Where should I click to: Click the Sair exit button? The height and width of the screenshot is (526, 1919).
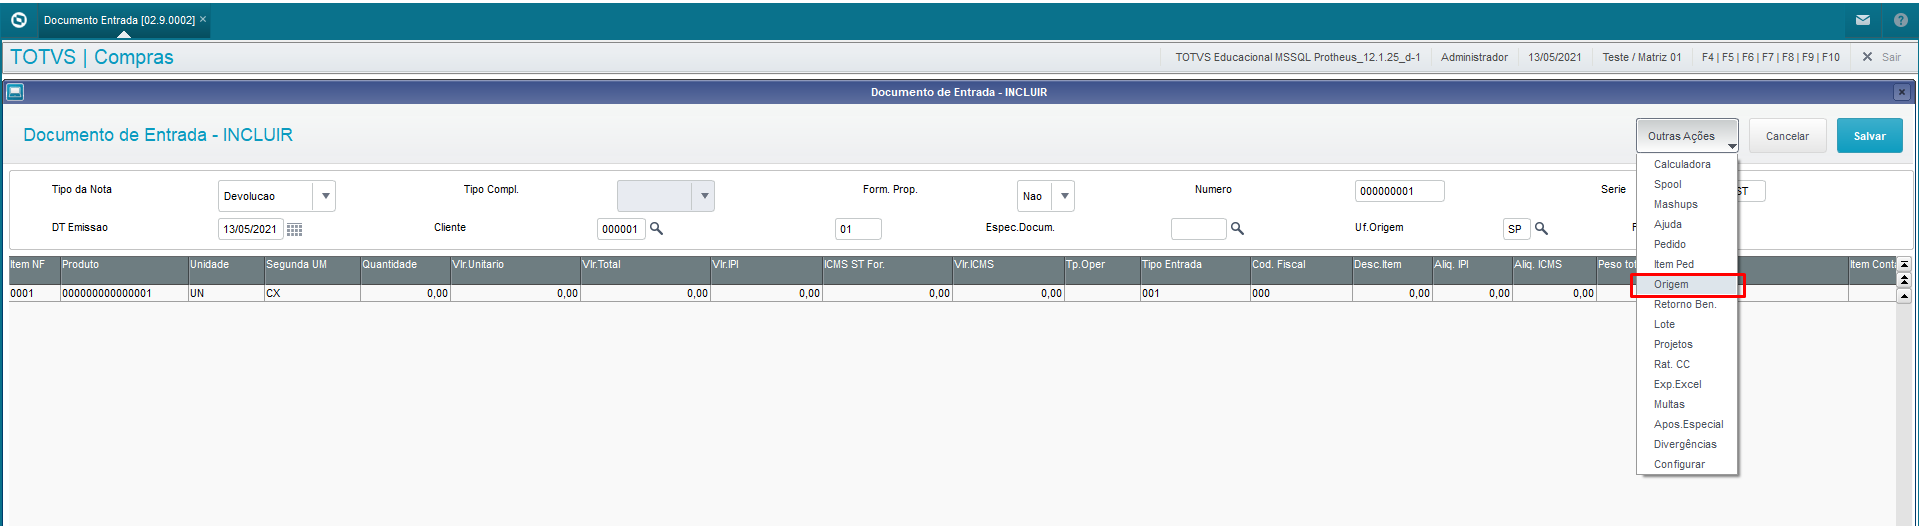coord(1881,57)
